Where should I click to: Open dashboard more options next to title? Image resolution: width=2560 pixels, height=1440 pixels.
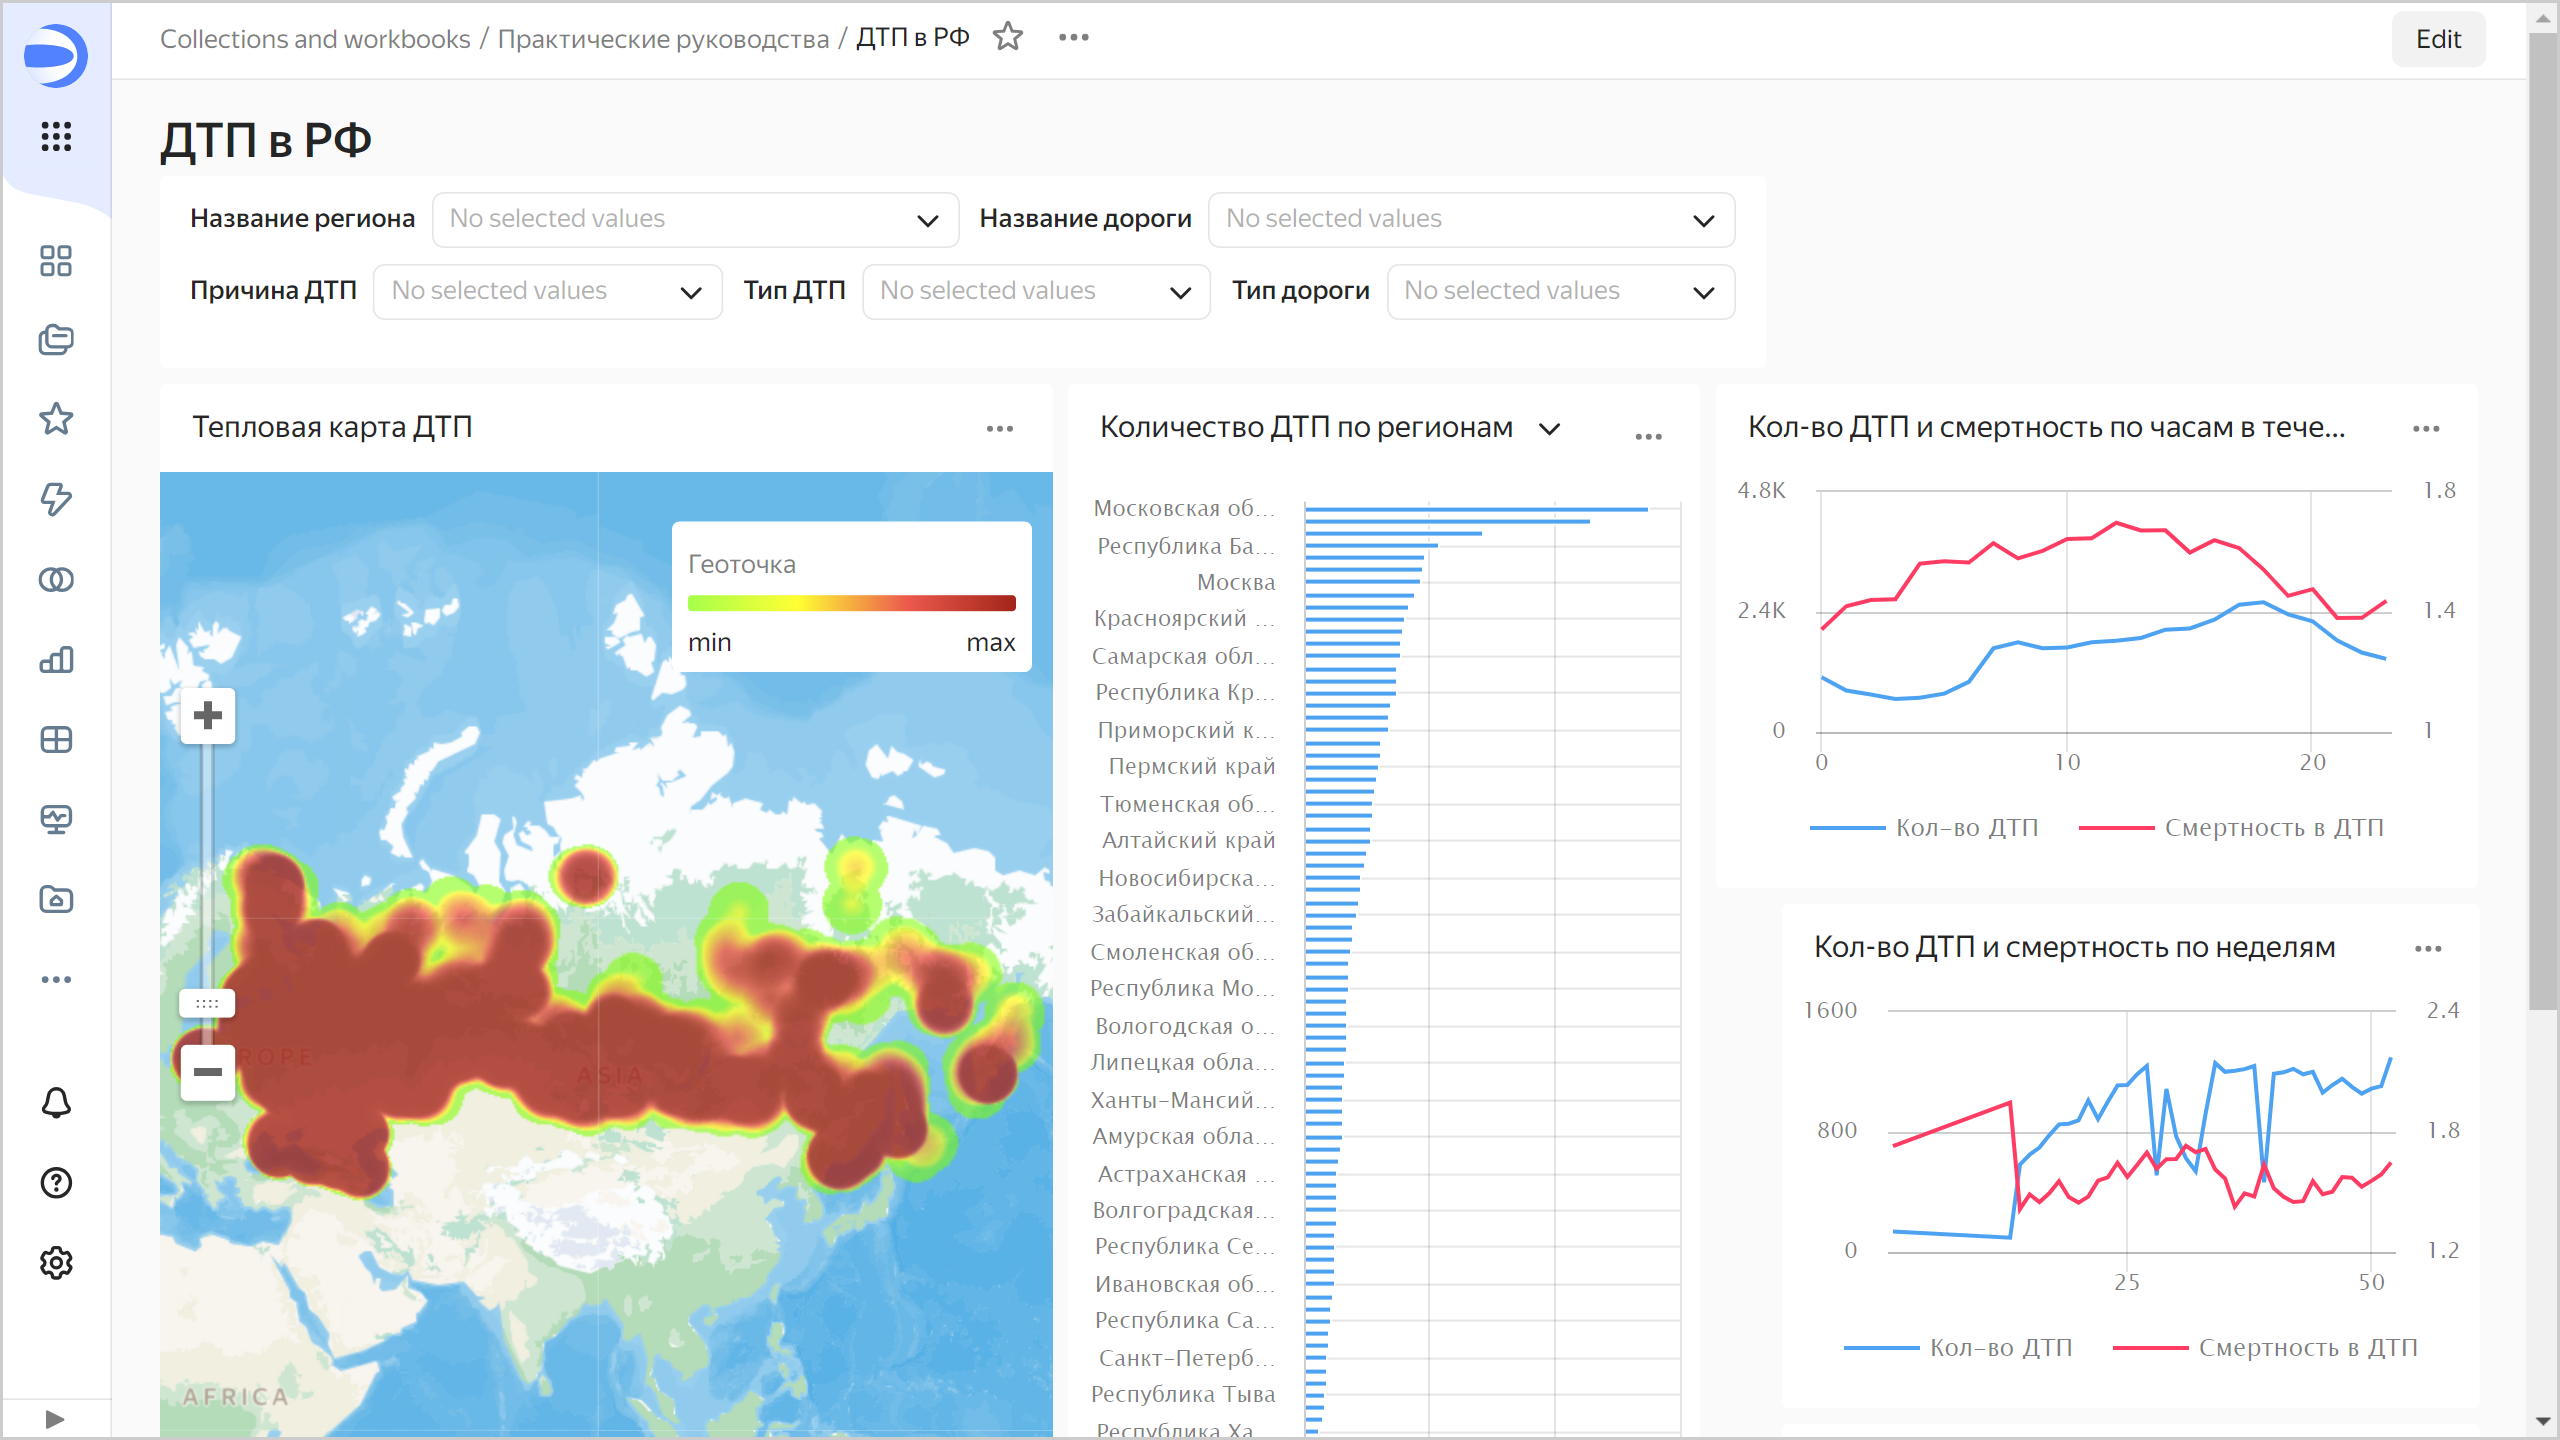tap(1073, 37)
